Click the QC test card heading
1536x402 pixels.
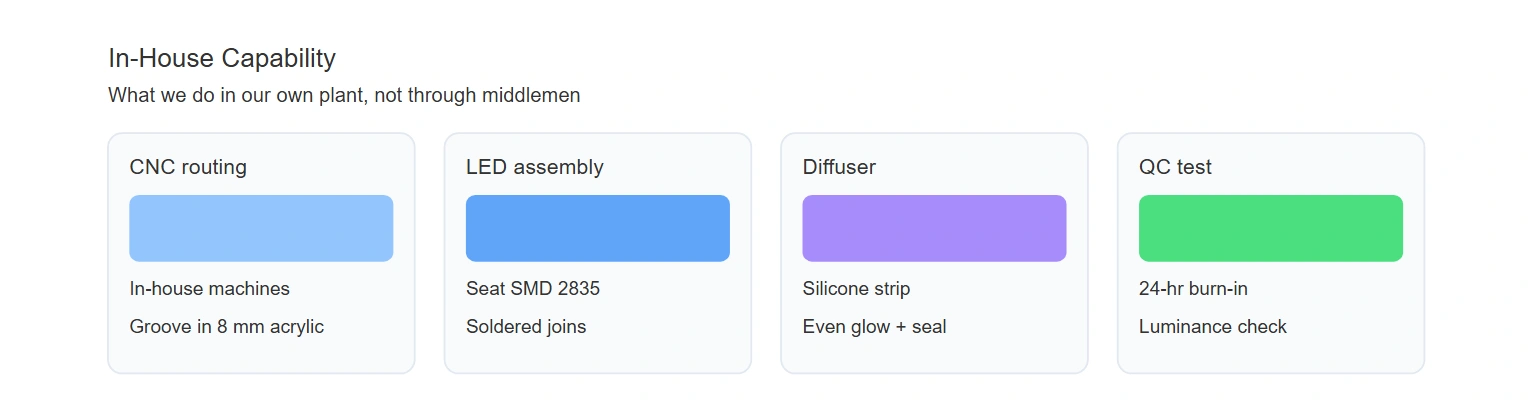[x=1175, y=167]
